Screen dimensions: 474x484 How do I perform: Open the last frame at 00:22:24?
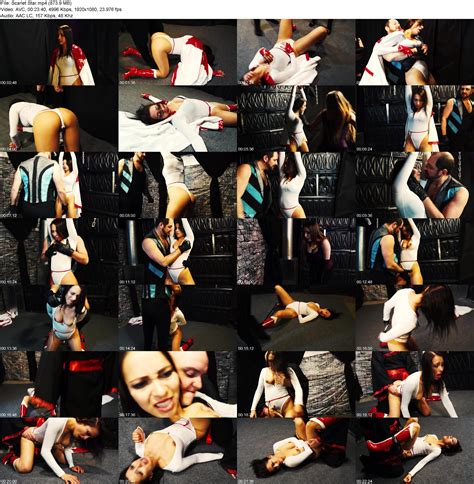pos(415,451)
